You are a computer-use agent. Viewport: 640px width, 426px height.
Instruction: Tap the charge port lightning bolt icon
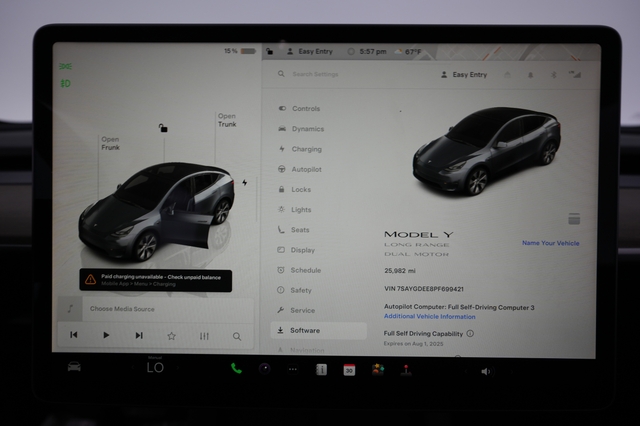click(x=244, y=182)
